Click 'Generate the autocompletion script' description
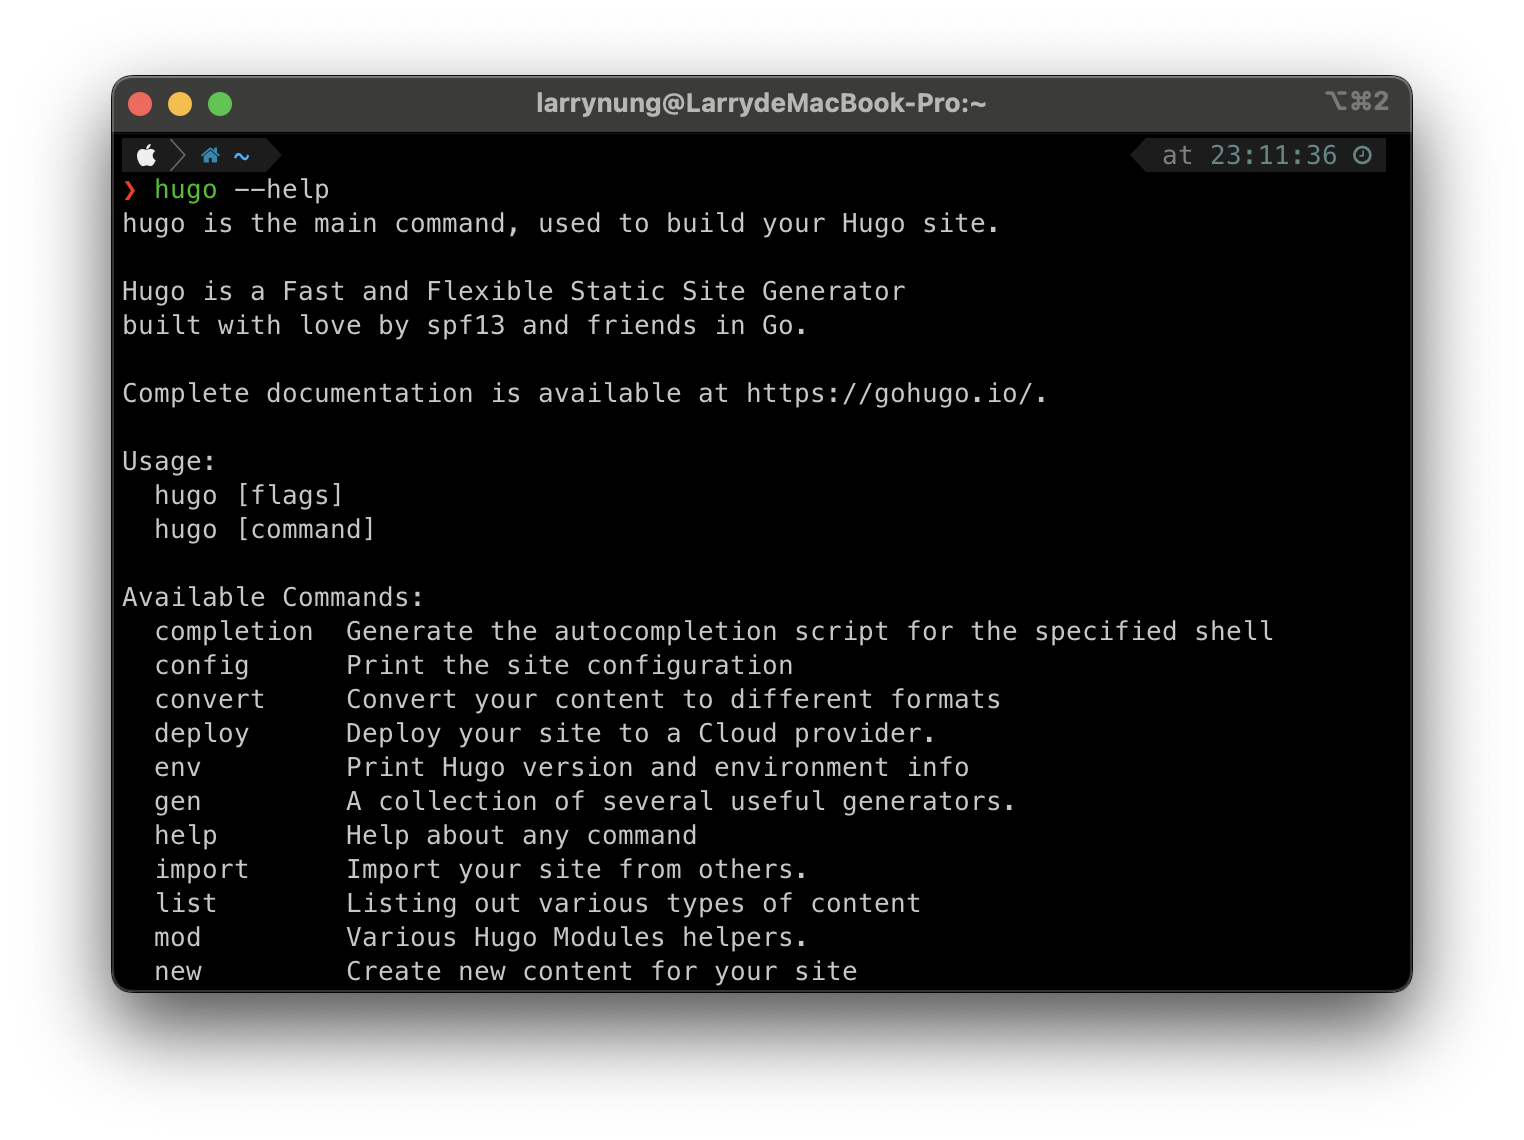The image size is (1524, 1140). [x=810, y=632]
